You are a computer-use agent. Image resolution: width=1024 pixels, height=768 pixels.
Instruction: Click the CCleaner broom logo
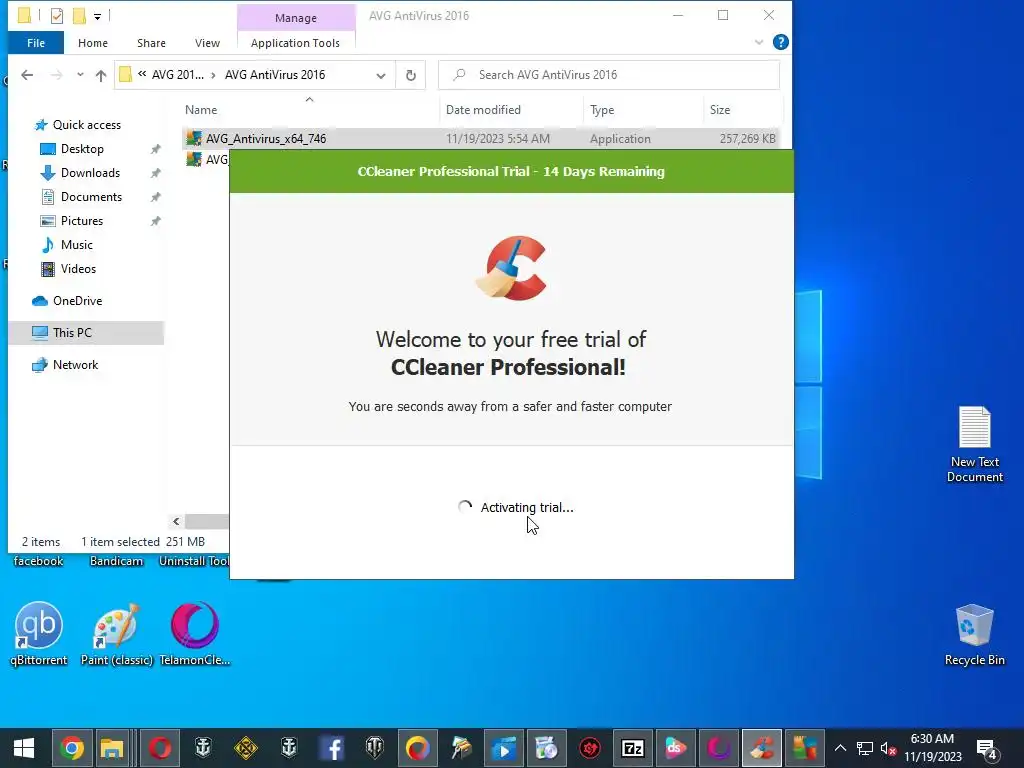pyautogui.click(x=511, y=268)
